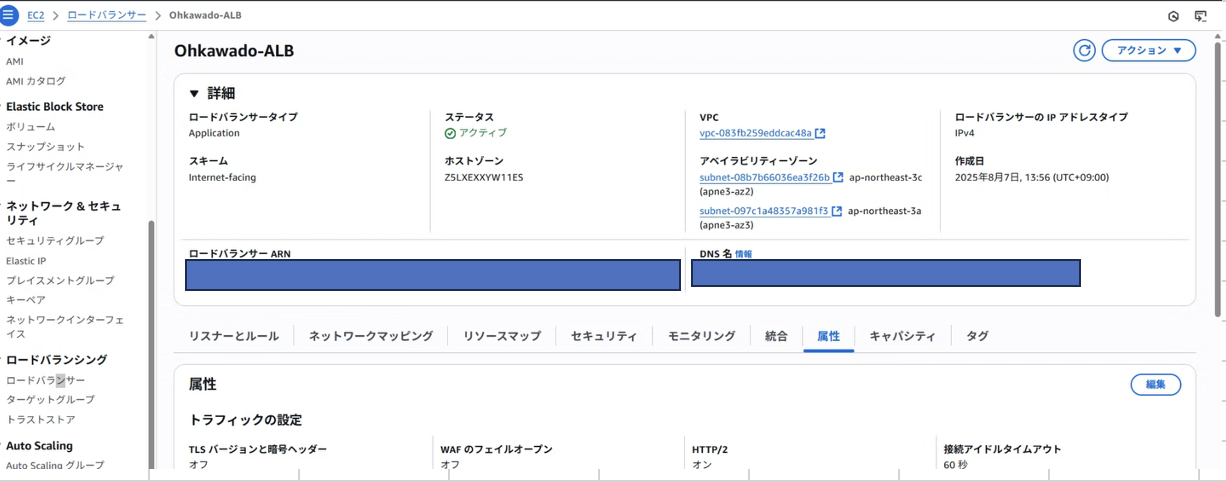
Task: Click external link icon beside subnet-08b7b66036ea3f26b
Action: click(839, 178)
